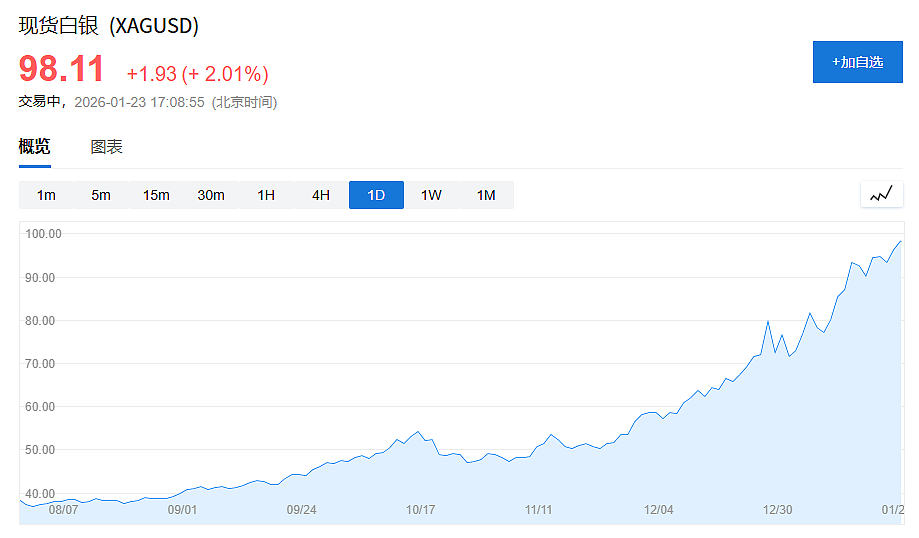Click the 98.11 current price
Viewport: 919px width, 538px height.
pyautogui.click(x=62, y=69)
